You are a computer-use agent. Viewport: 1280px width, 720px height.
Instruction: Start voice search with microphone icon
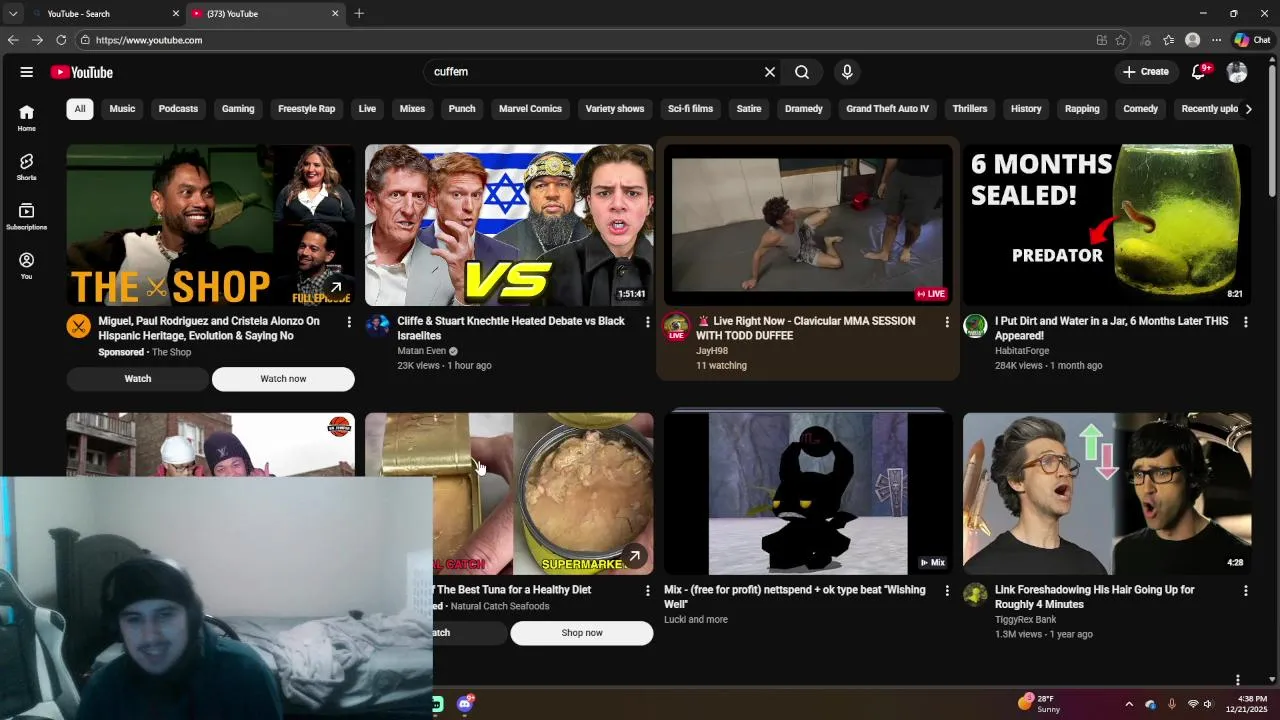click(x=847, y=72)
